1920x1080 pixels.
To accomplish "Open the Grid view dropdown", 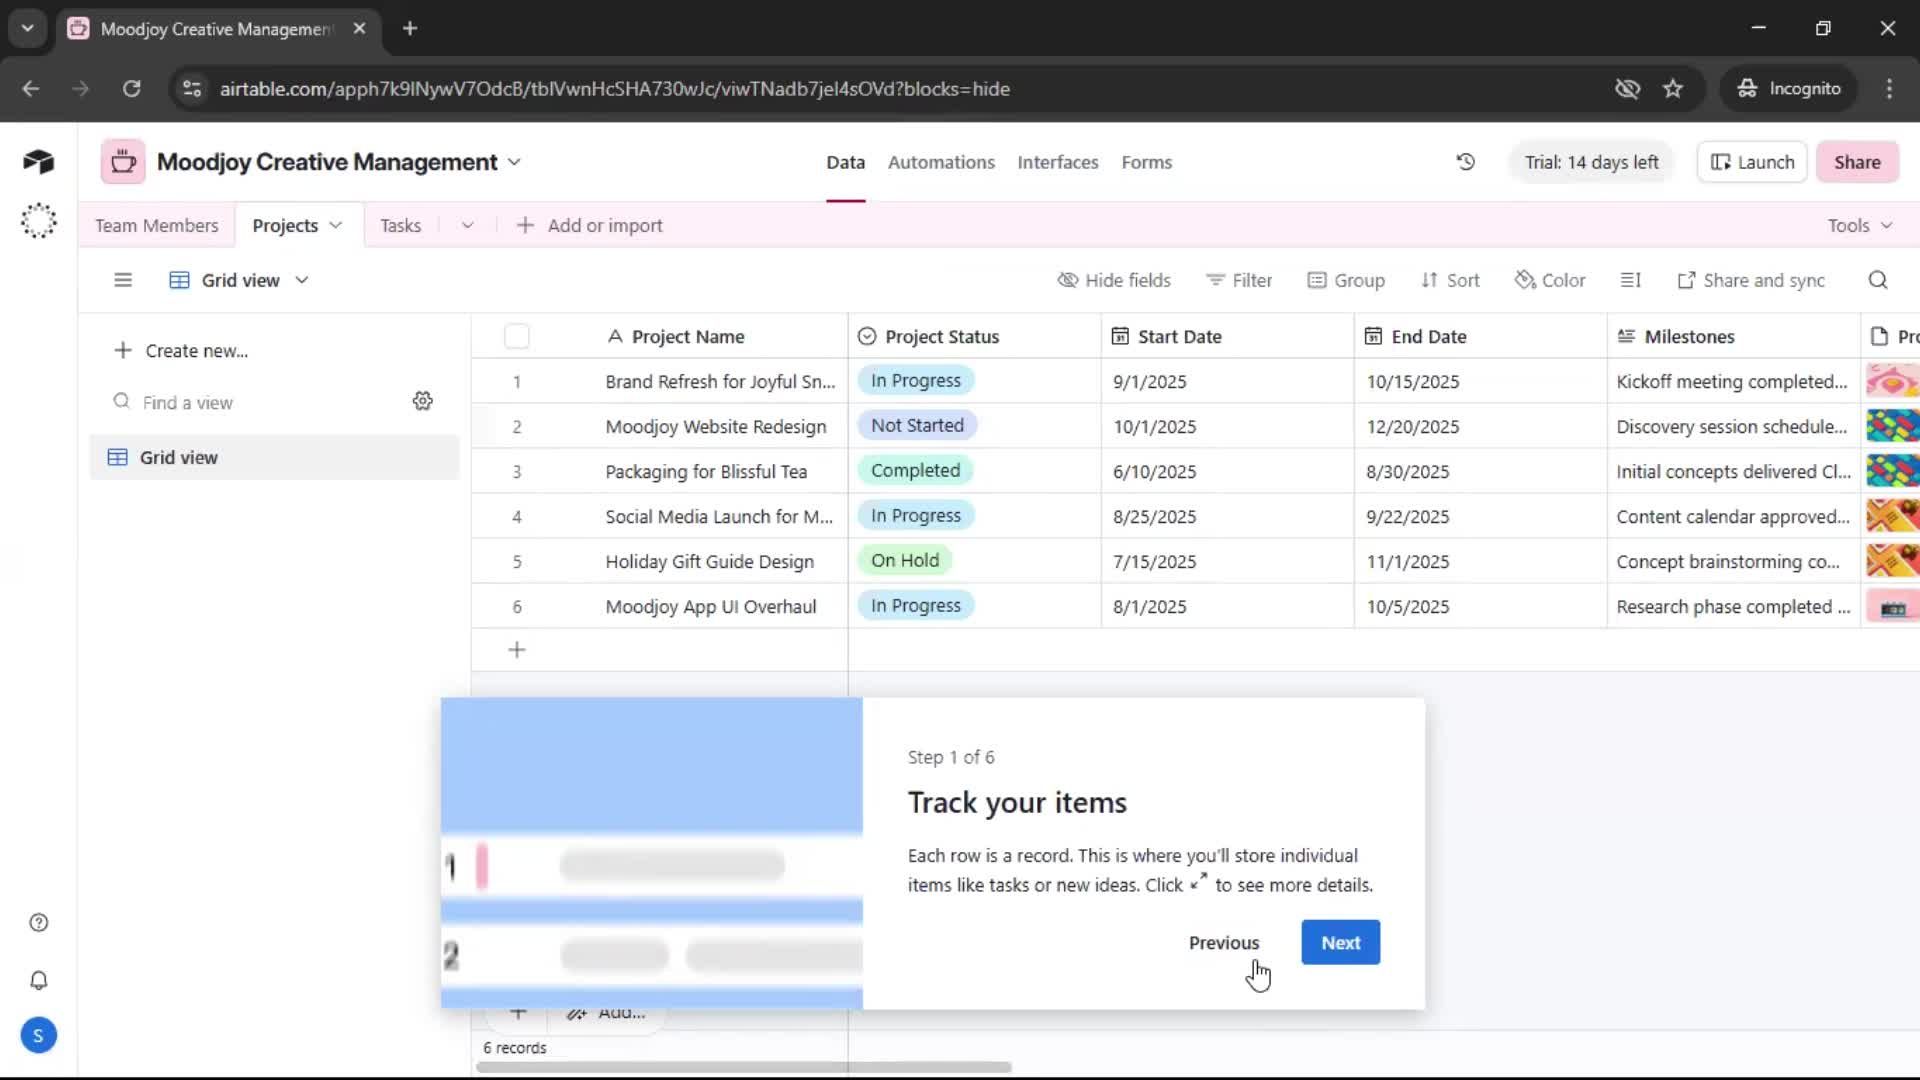I will [239, 281].
